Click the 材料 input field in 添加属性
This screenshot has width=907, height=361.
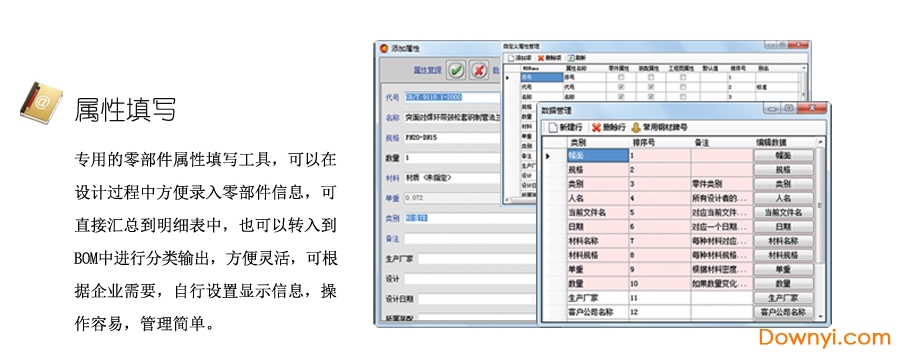(x=452, y=178)
